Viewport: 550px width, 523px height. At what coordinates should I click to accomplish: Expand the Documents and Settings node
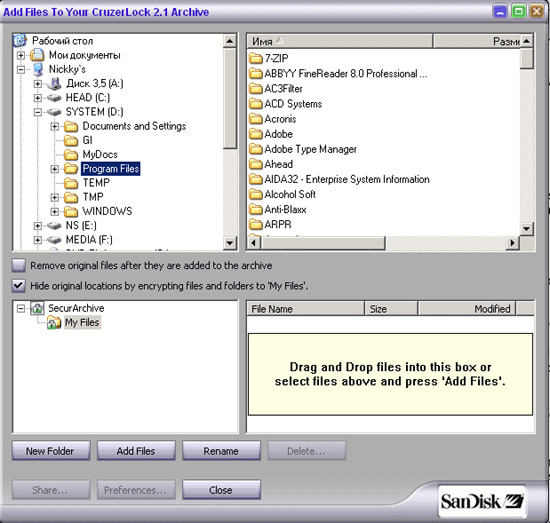[x=54, y=126]
